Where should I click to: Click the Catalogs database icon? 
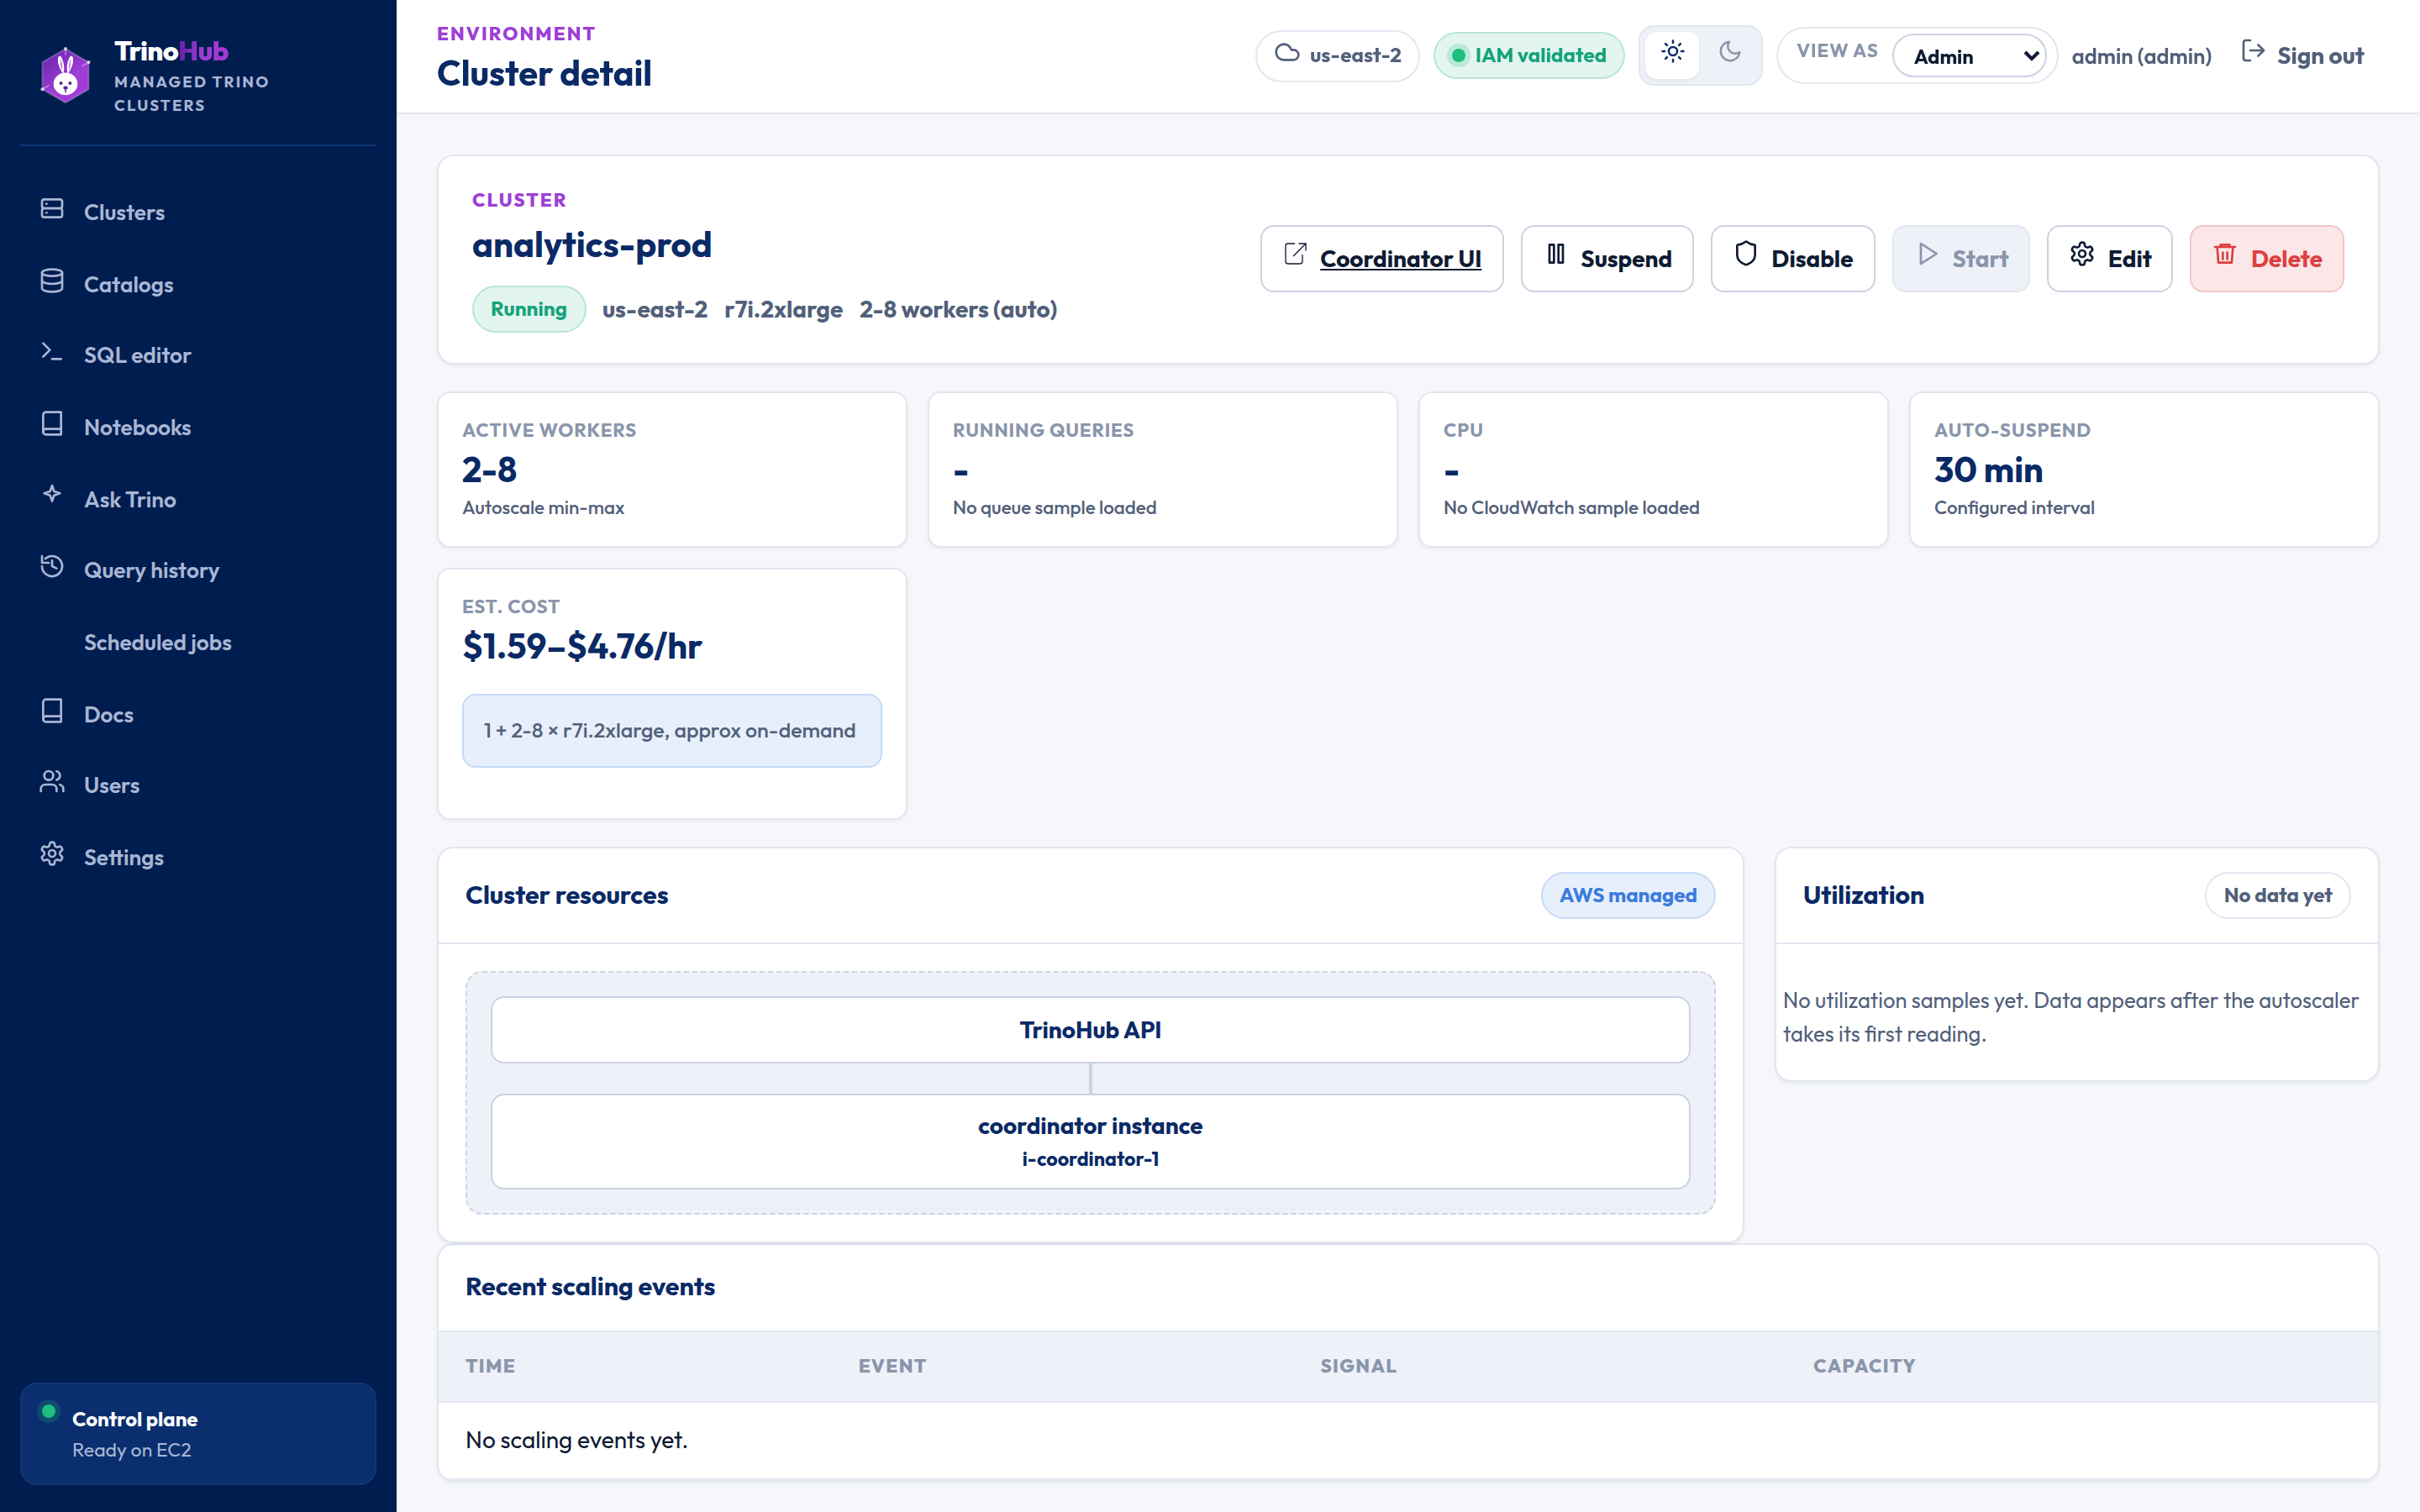point(52,281)
